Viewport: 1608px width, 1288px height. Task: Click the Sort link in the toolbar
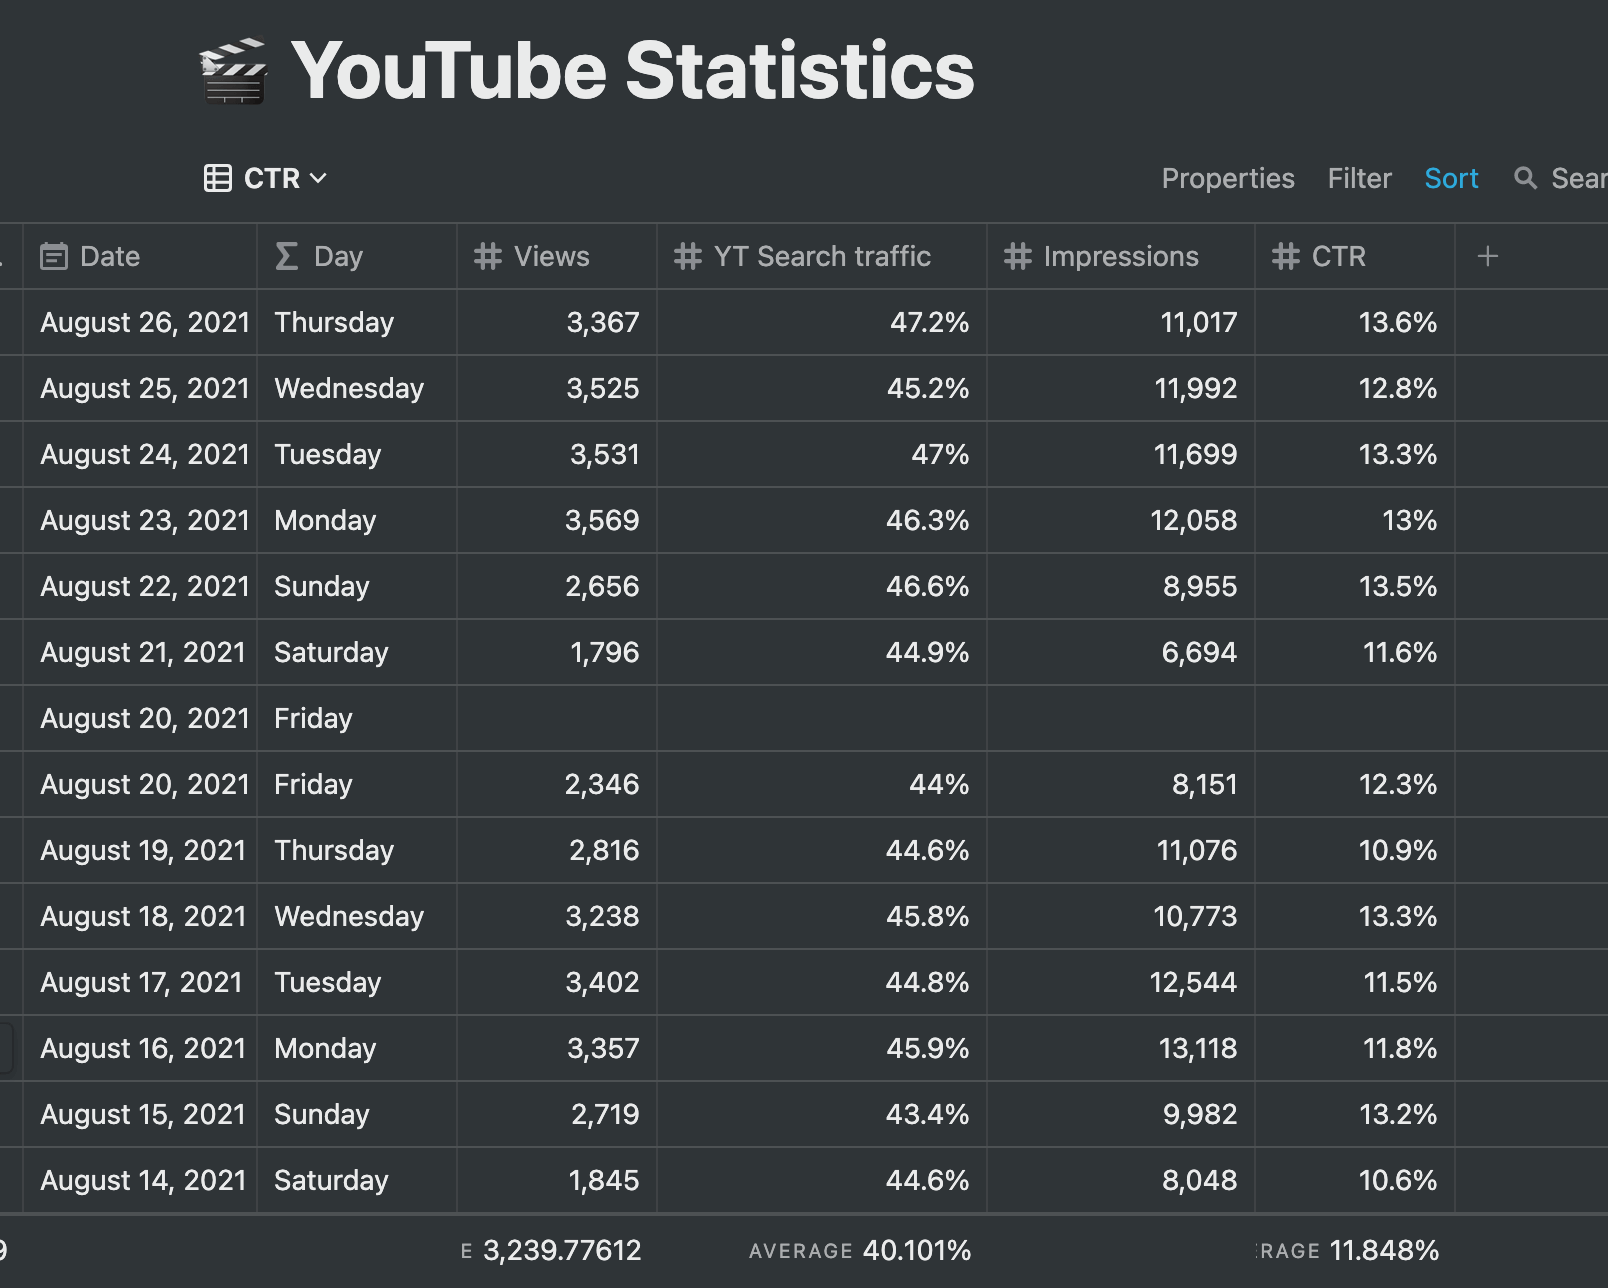[1450, 178]
